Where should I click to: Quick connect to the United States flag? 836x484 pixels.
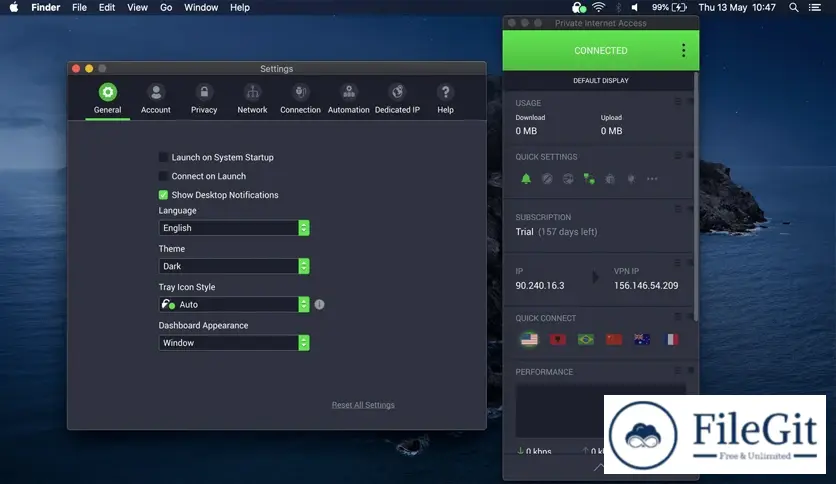529,339
